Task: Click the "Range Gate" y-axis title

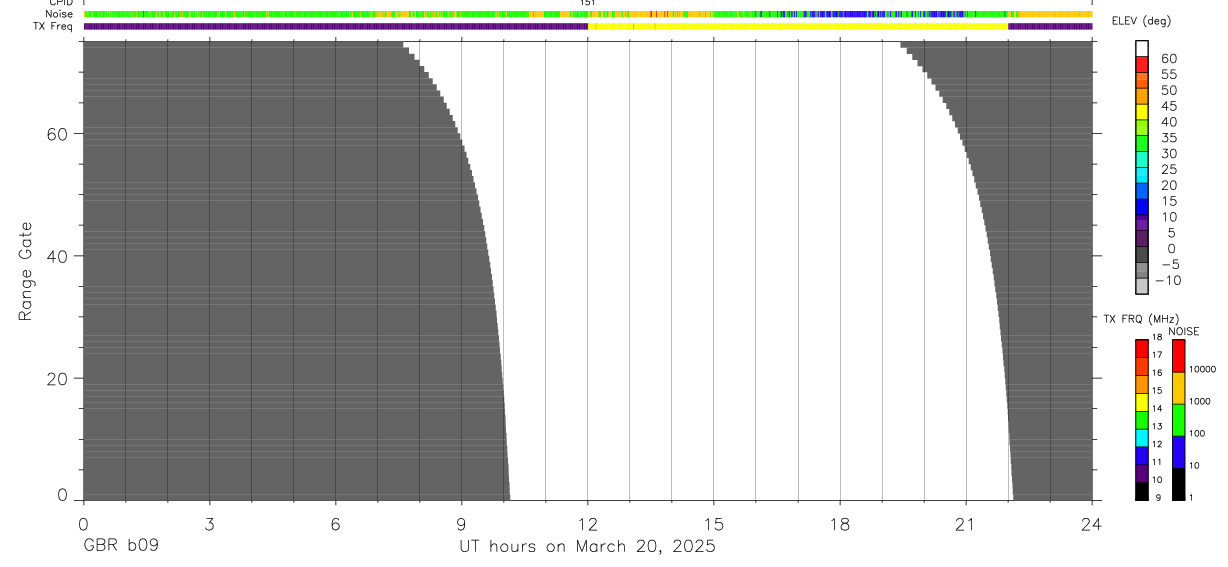Action: coord(27,271)
